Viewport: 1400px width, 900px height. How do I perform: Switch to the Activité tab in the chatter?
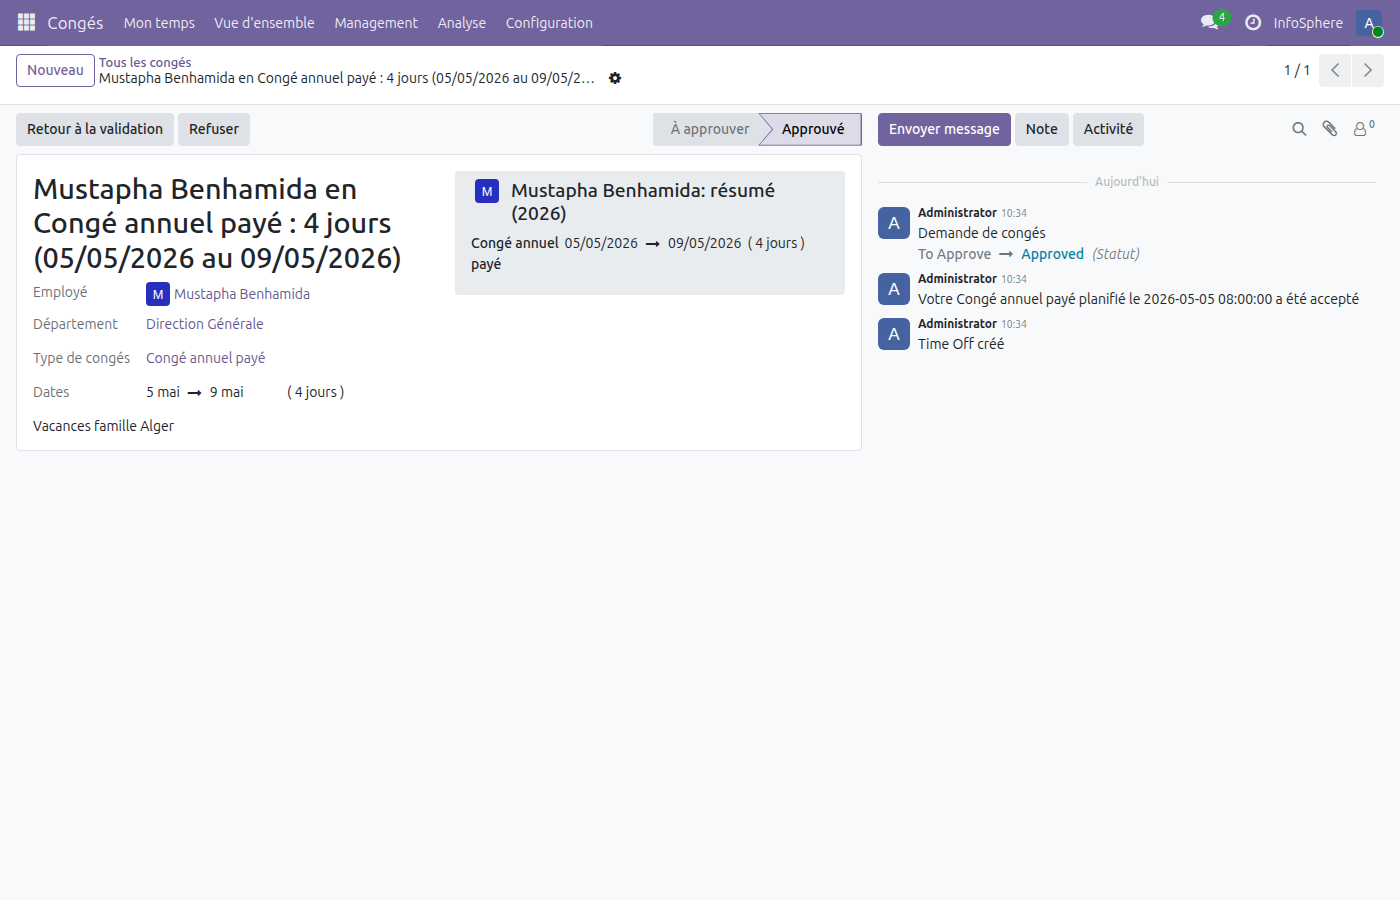click(x=1108, y=129)
